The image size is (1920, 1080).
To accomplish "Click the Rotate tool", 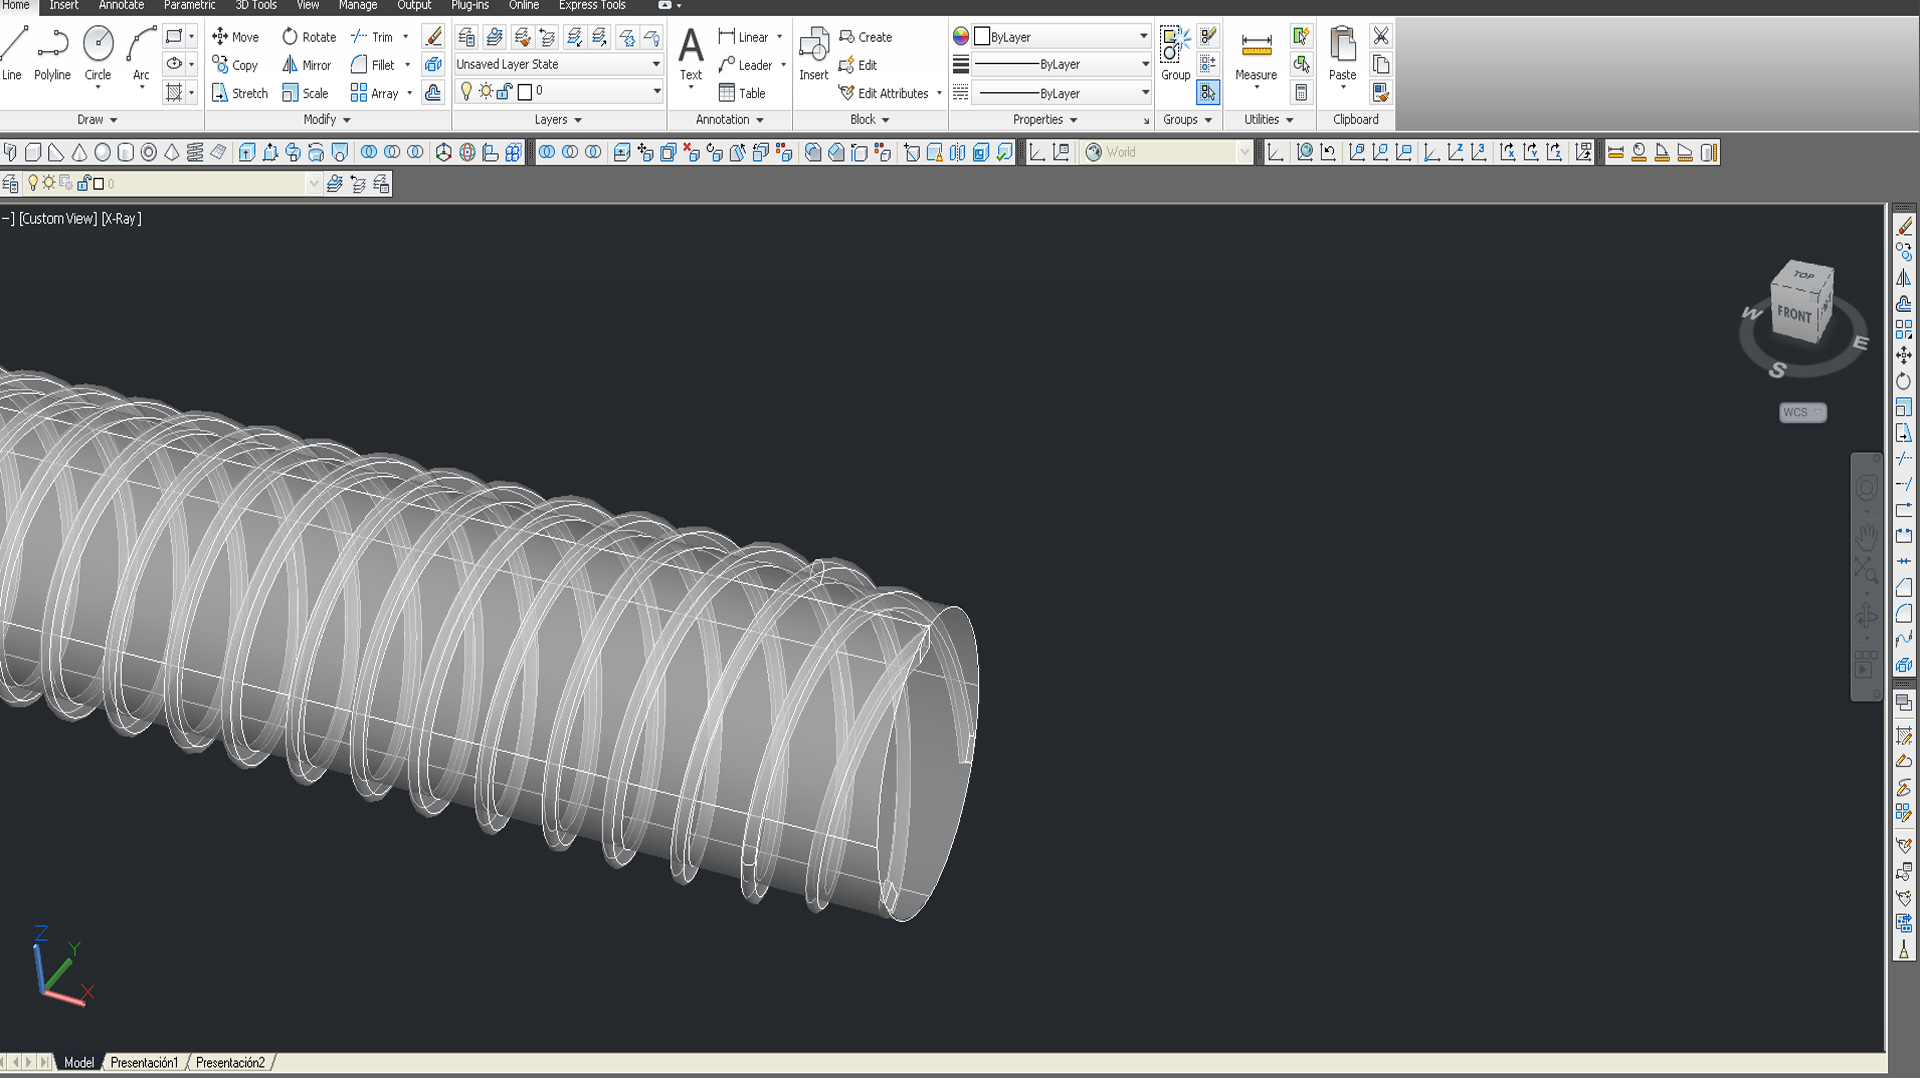I will (309, 37).
